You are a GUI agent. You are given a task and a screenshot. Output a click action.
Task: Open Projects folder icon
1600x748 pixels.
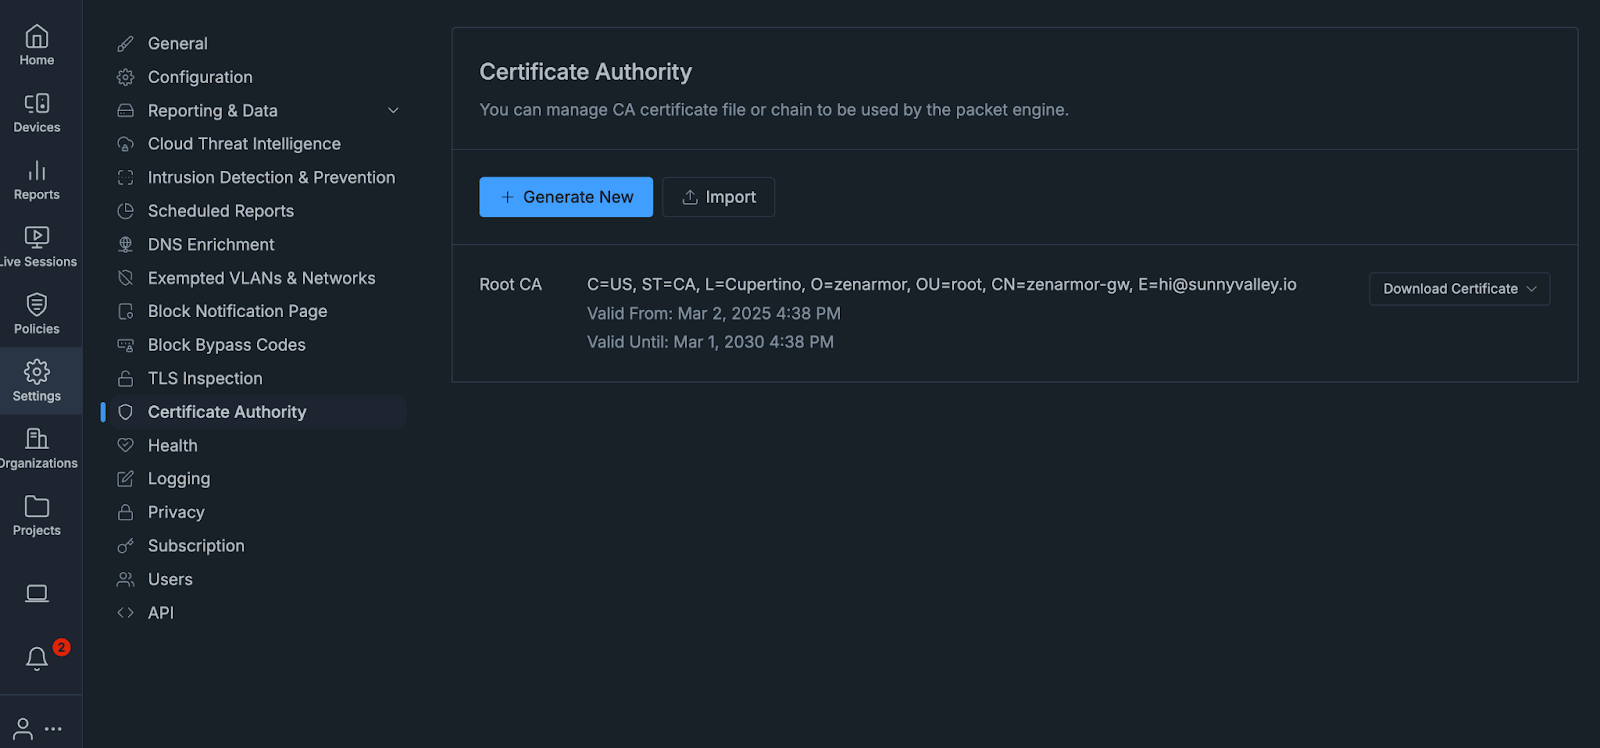tap(37, 514)
